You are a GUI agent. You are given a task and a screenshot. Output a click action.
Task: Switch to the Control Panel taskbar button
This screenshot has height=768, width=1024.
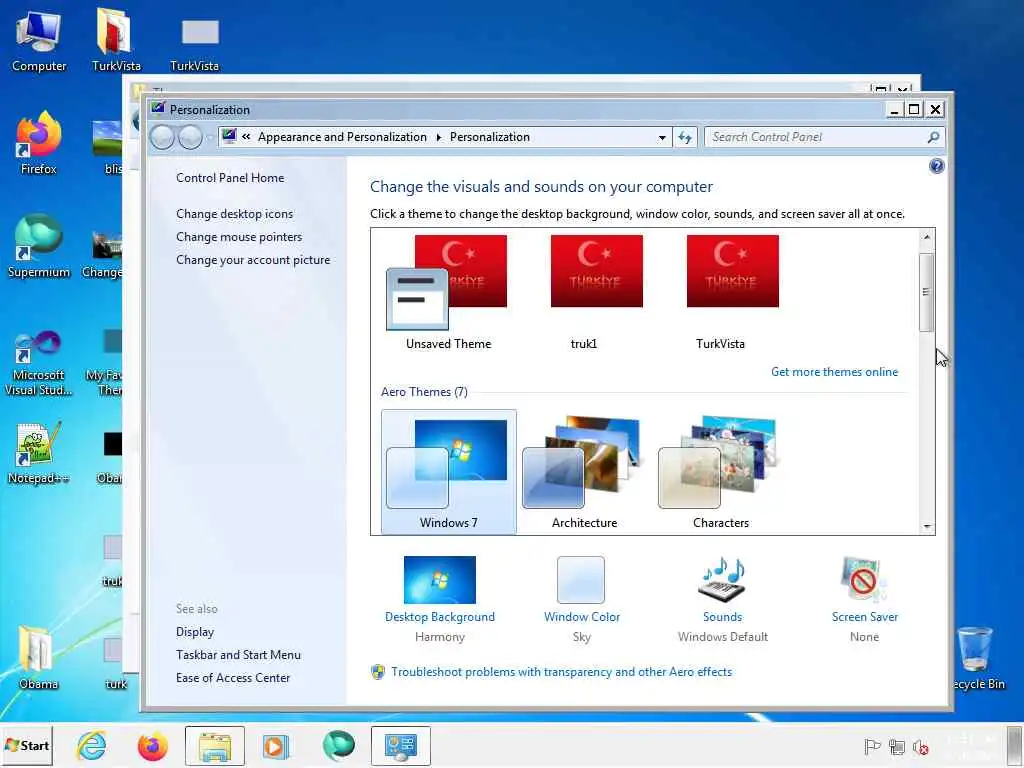400,745
